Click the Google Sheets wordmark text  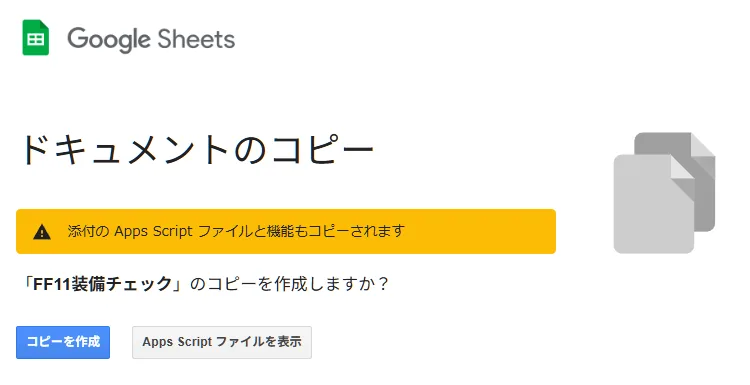coord(151,40)
